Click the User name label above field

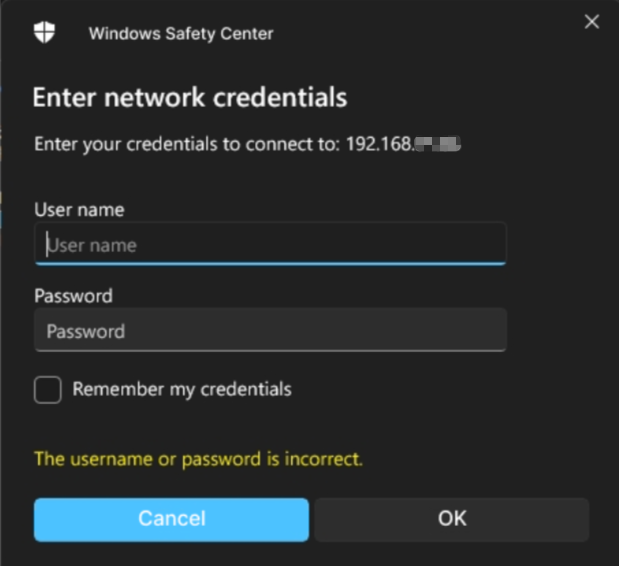(79, 210)
